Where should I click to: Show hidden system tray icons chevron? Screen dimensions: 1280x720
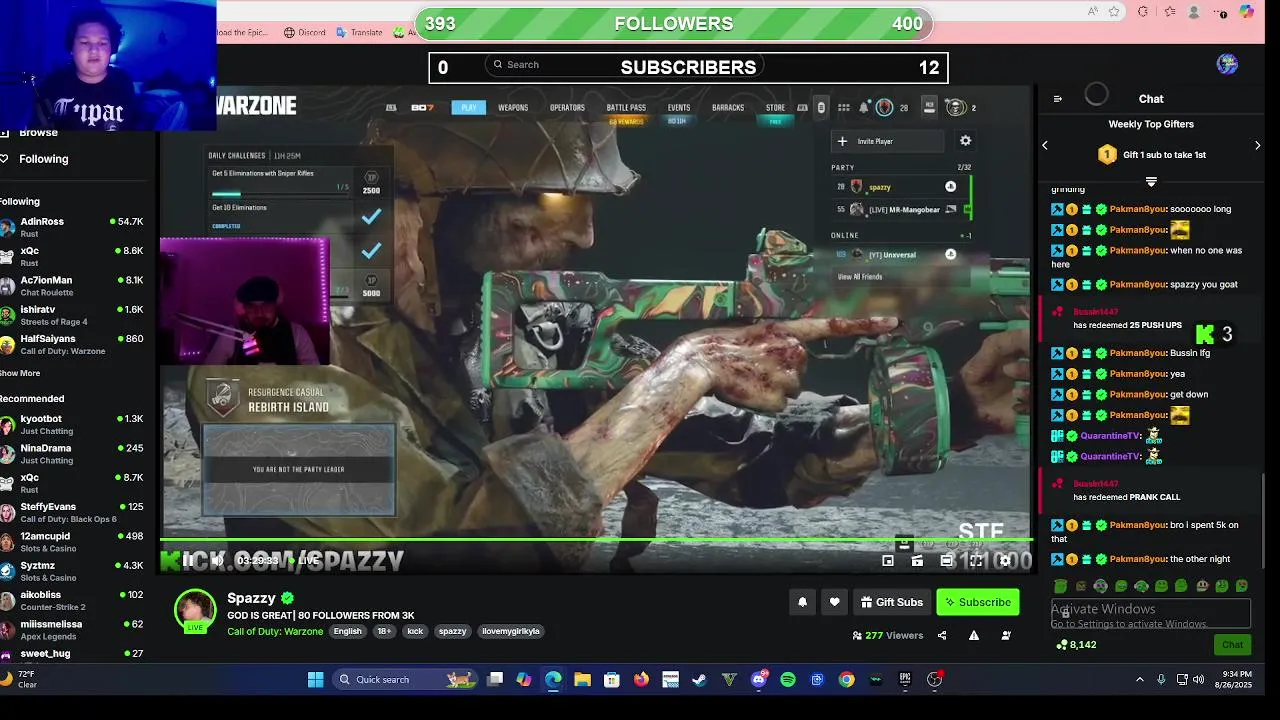coord(1139,680)
